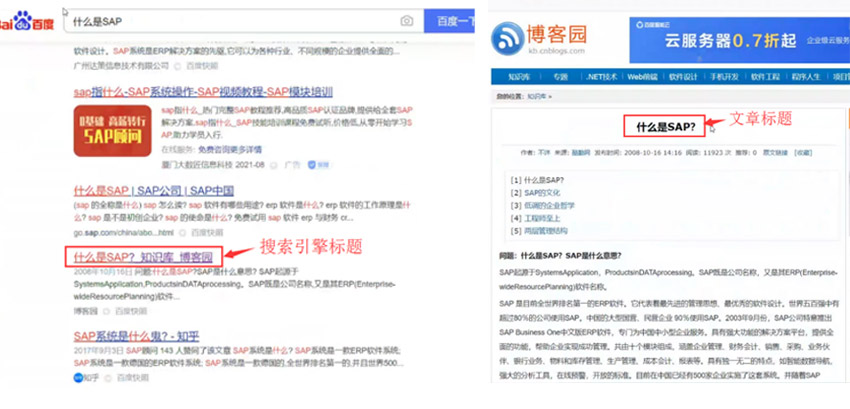Click the author 不详 link
Image resolution: width=850 pixels, height=409 pixels.
point(544,153)
